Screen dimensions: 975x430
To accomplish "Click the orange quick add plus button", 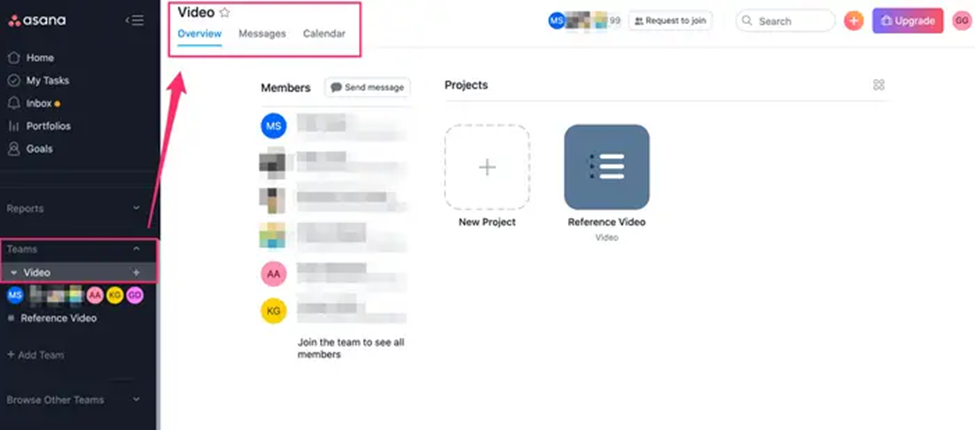I will (854, 21).
